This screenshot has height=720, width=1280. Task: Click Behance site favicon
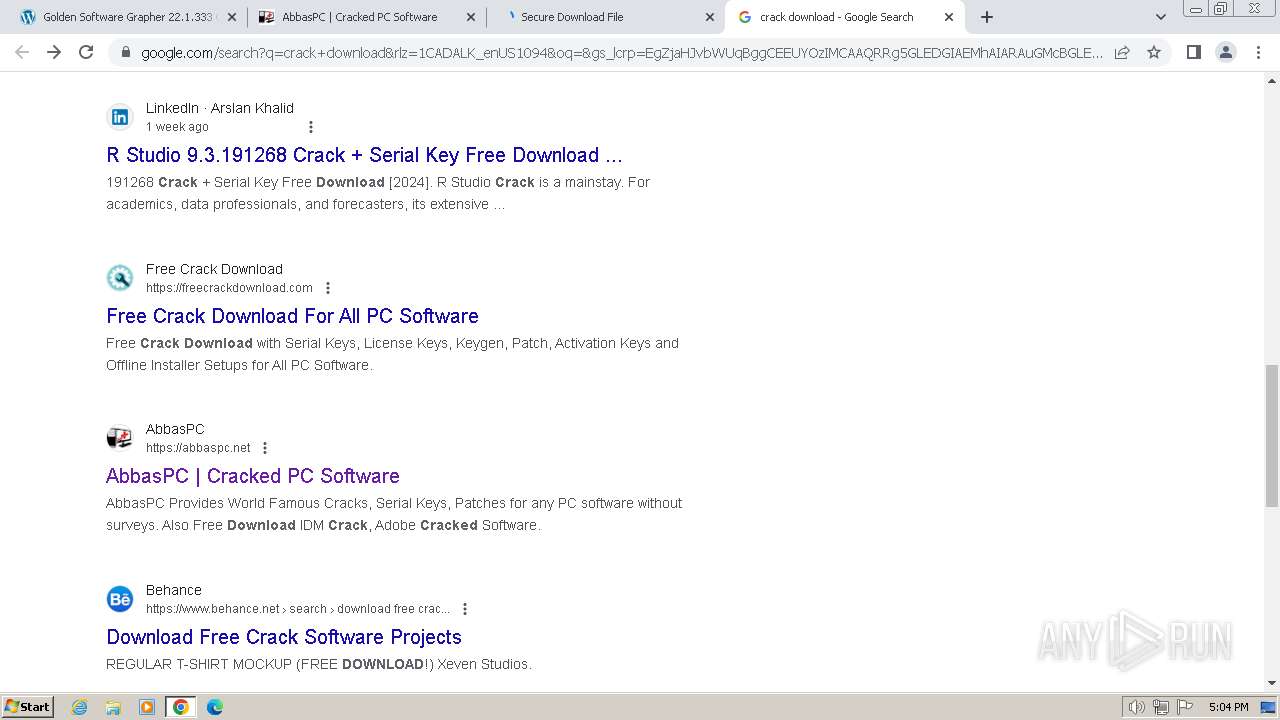[x=120, y=599]
